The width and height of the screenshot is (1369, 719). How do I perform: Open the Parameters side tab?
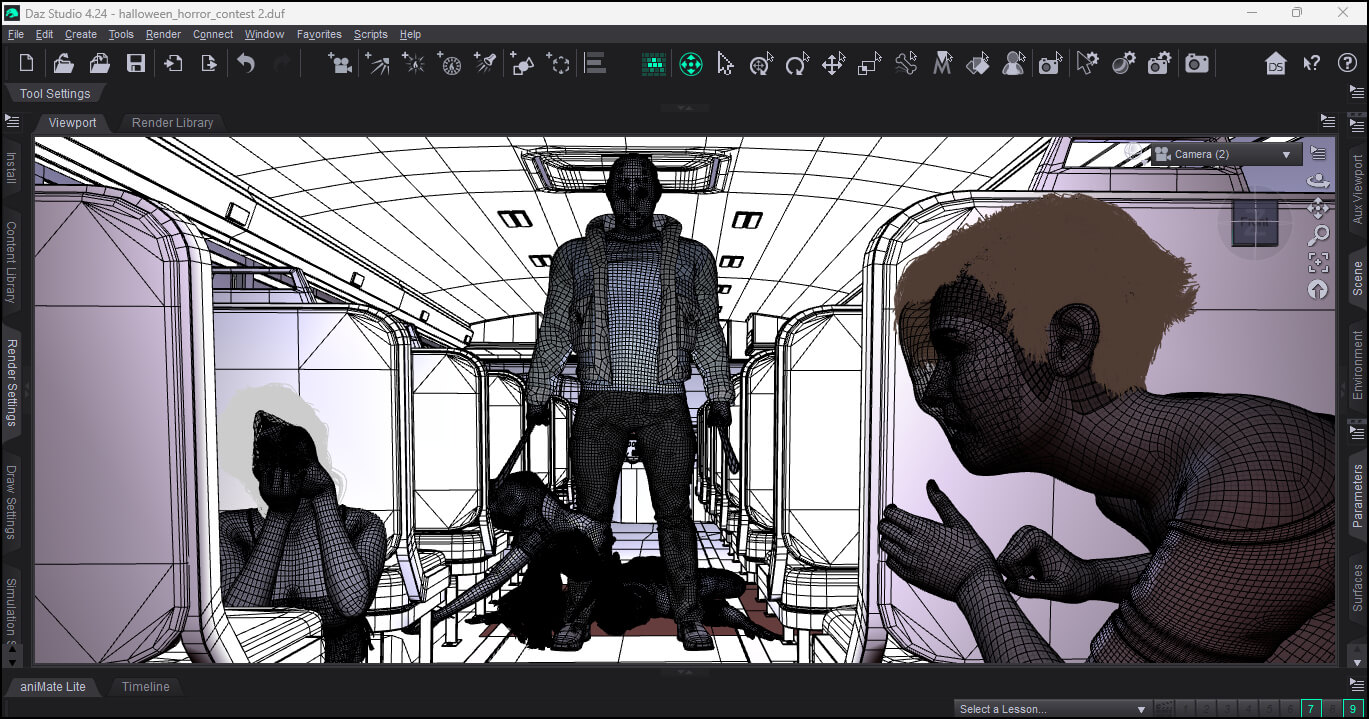1357,496
